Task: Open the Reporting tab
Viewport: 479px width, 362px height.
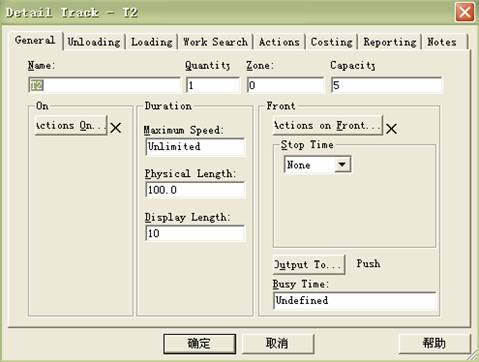Action: click(390, 42)
